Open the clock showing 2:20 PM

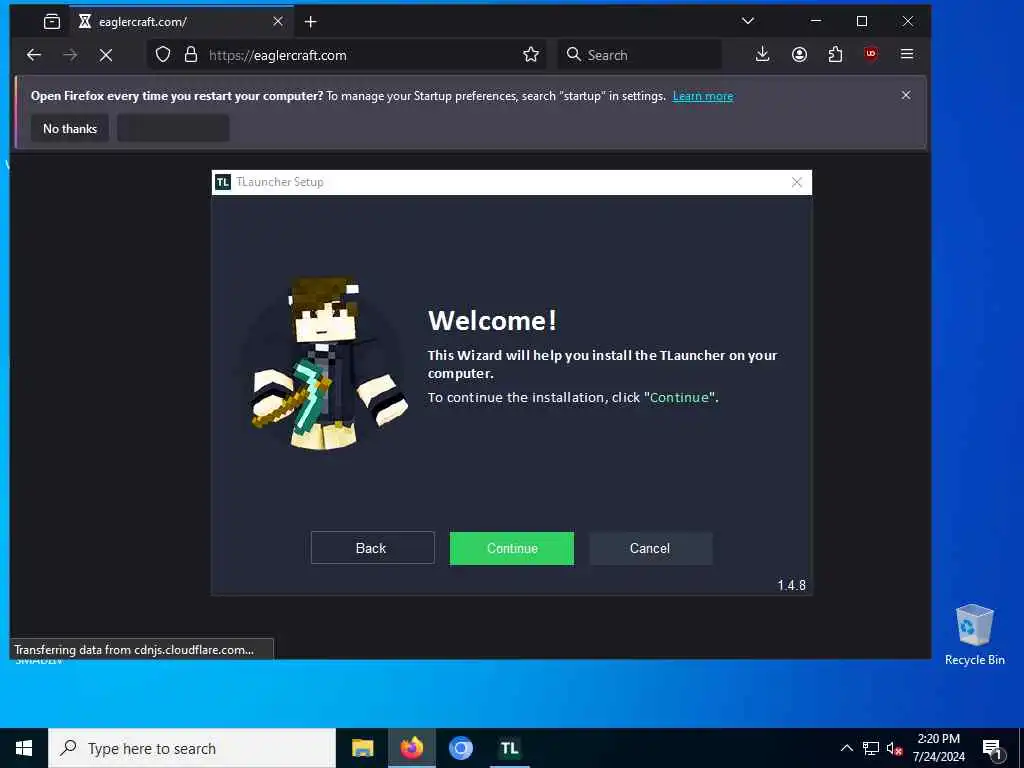939,748
